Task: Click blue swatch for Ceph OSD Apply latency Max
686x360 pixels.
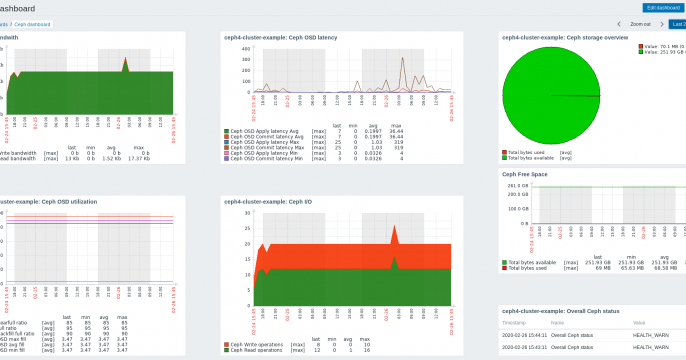Action: [227, 142]
